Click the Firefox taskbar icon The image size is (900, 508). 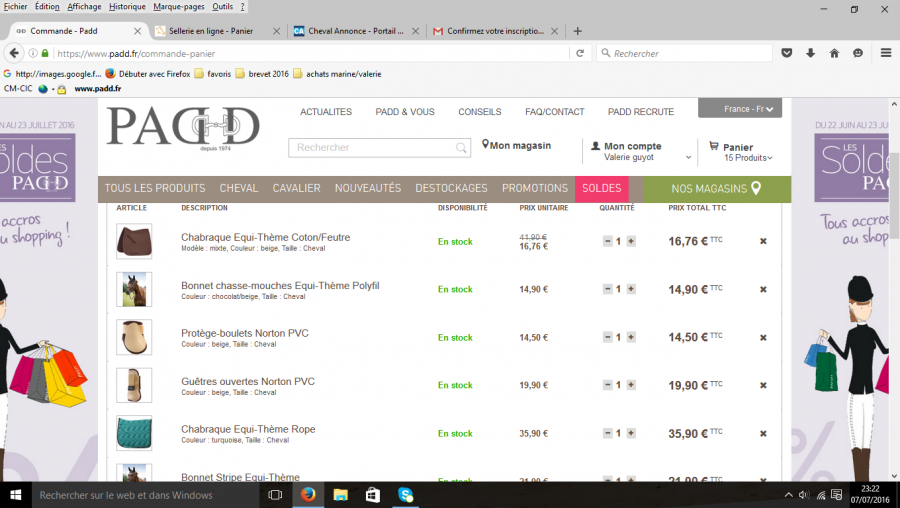[x=308, y=495]
